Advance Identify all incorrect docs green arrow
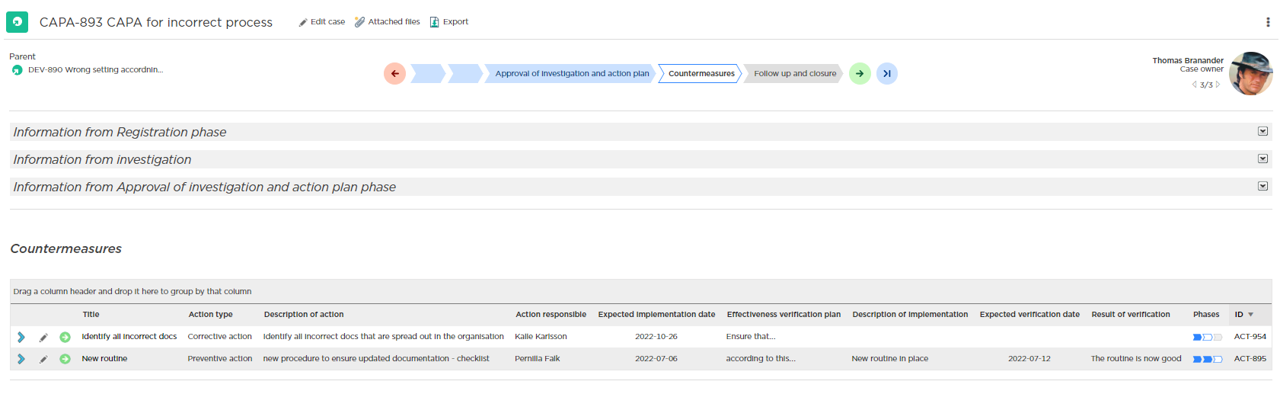This screenshot has width=1280, height=394. pyautogui.click(x=65, y=337)
